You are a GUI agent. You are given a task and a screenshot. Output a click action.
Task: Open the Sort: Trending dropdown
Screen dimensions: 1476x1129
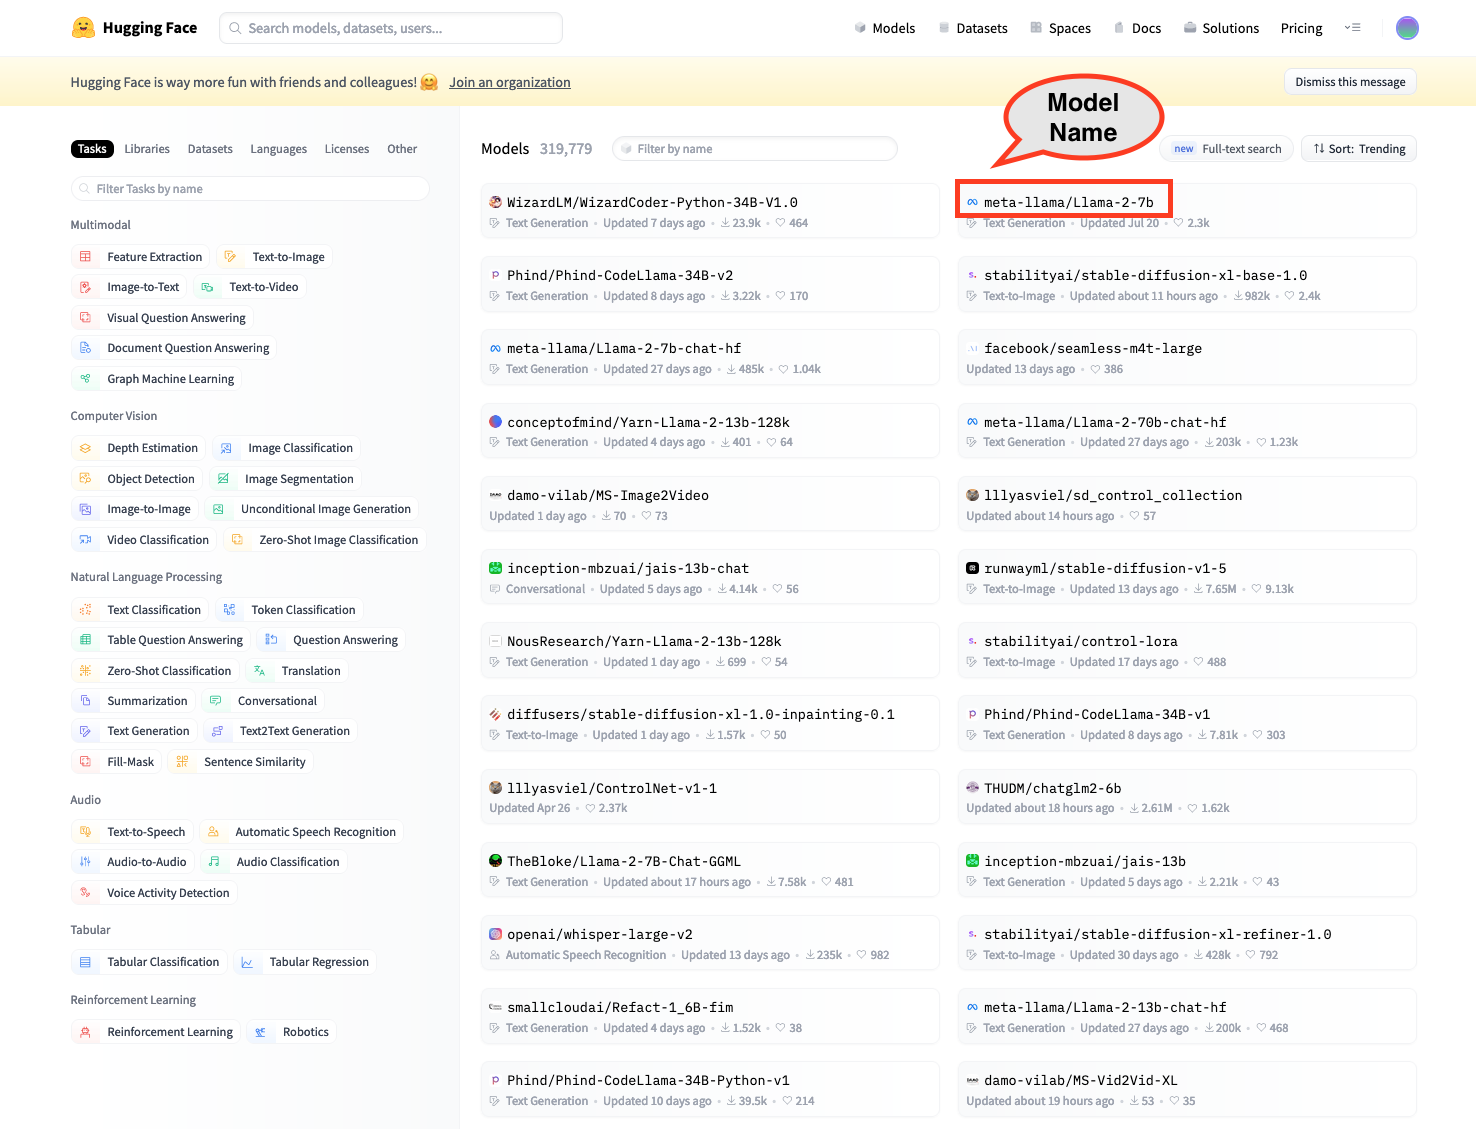point(1358,148)
